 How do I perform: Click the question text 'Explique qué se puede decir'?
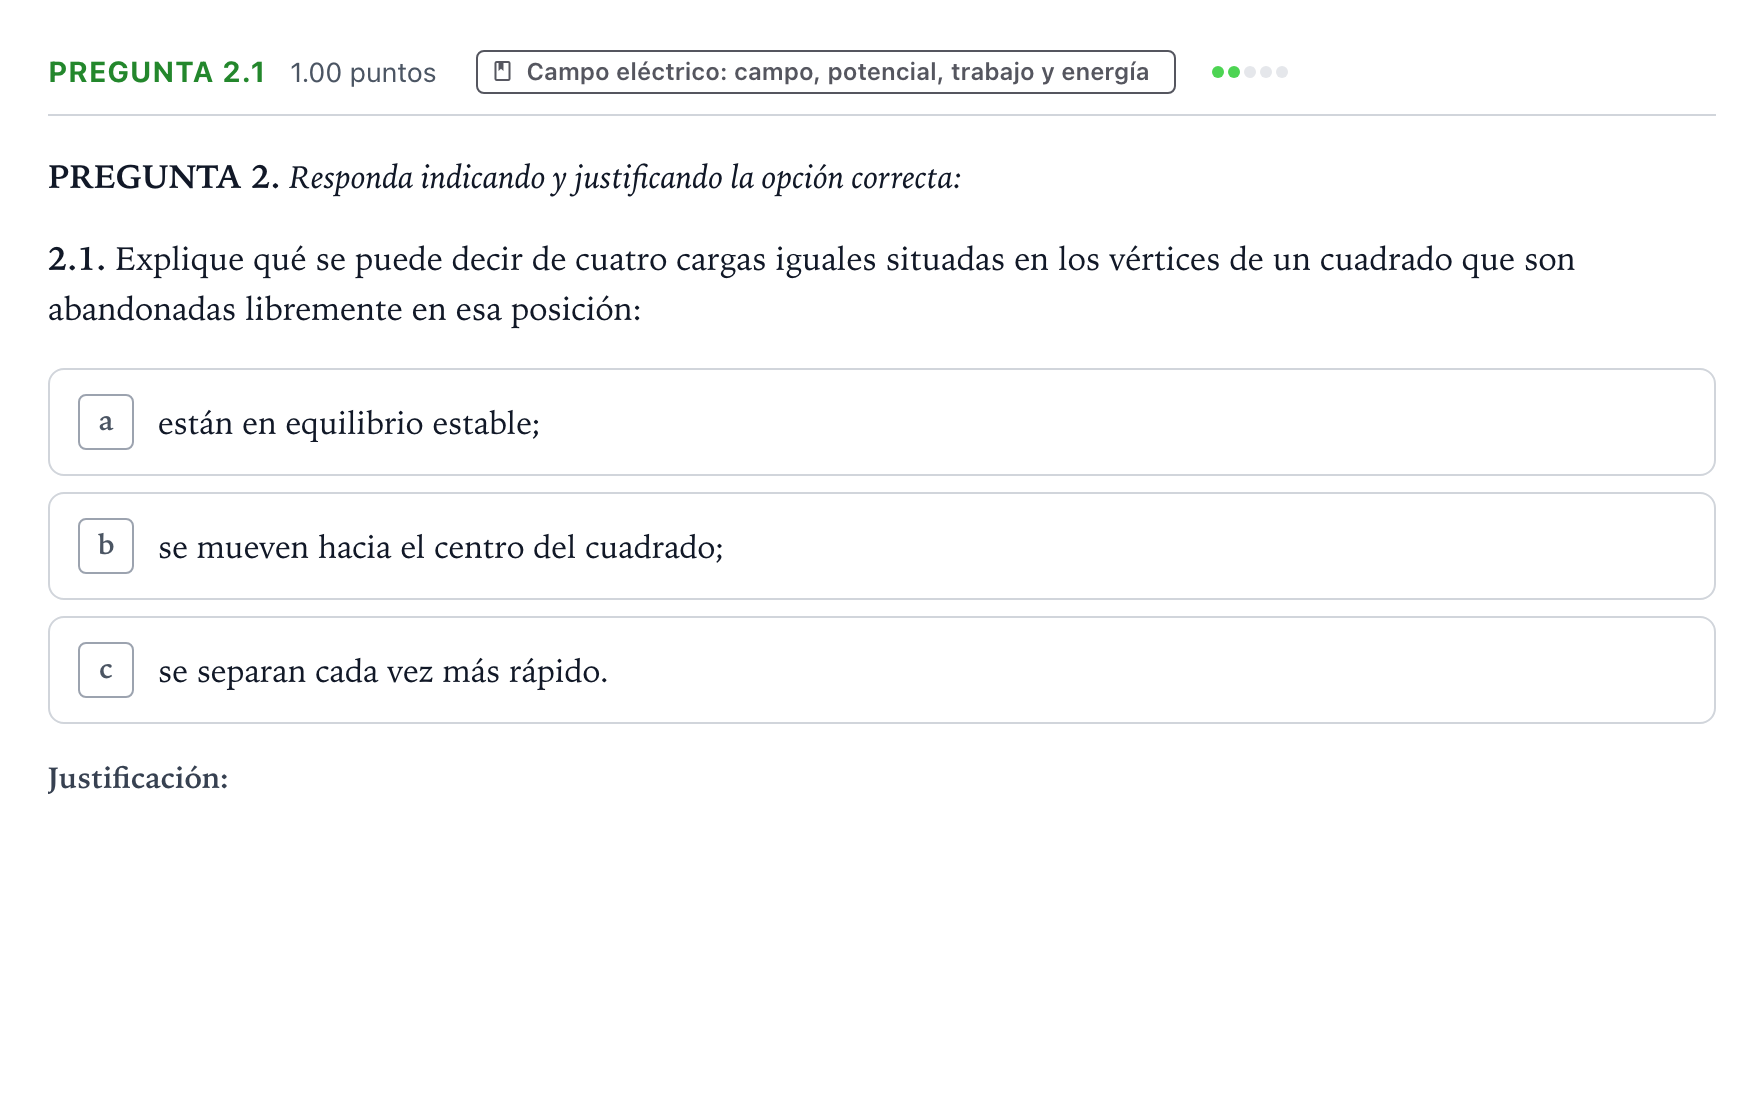tap(811, 284)
